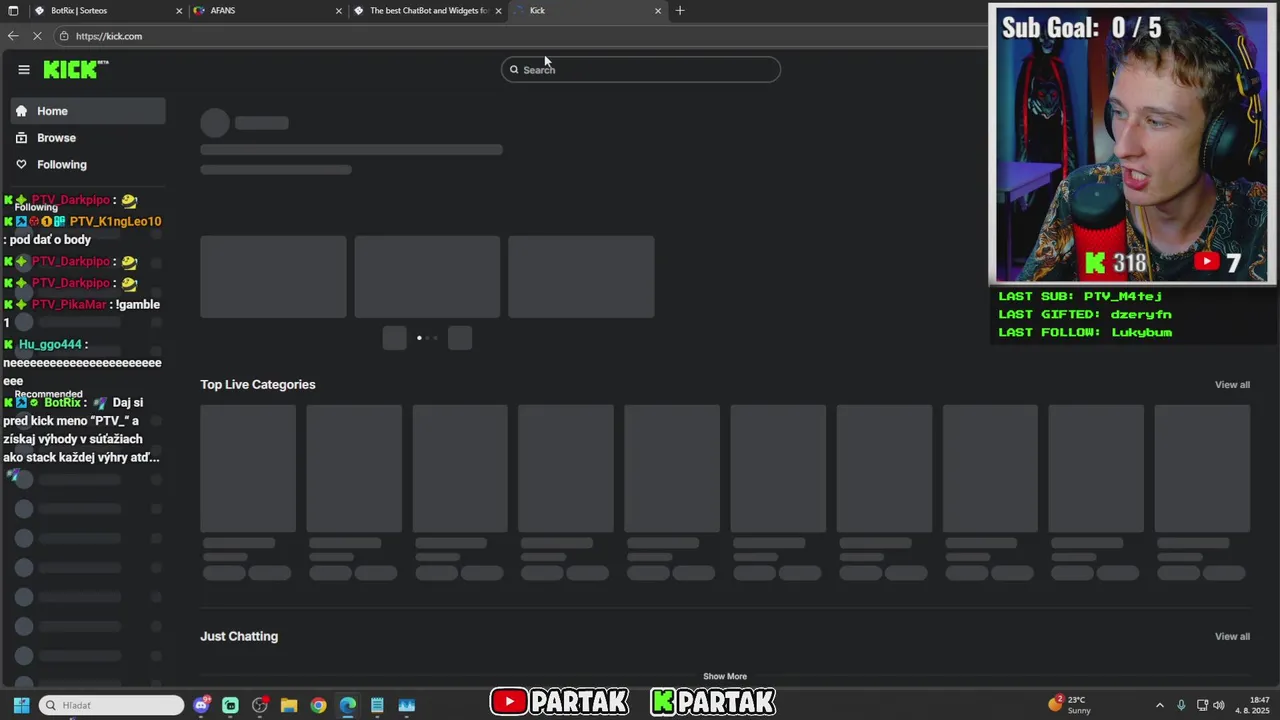The image size is (1280, 720).
Task: Open network settings tray icon
Action: (1202, 705)
